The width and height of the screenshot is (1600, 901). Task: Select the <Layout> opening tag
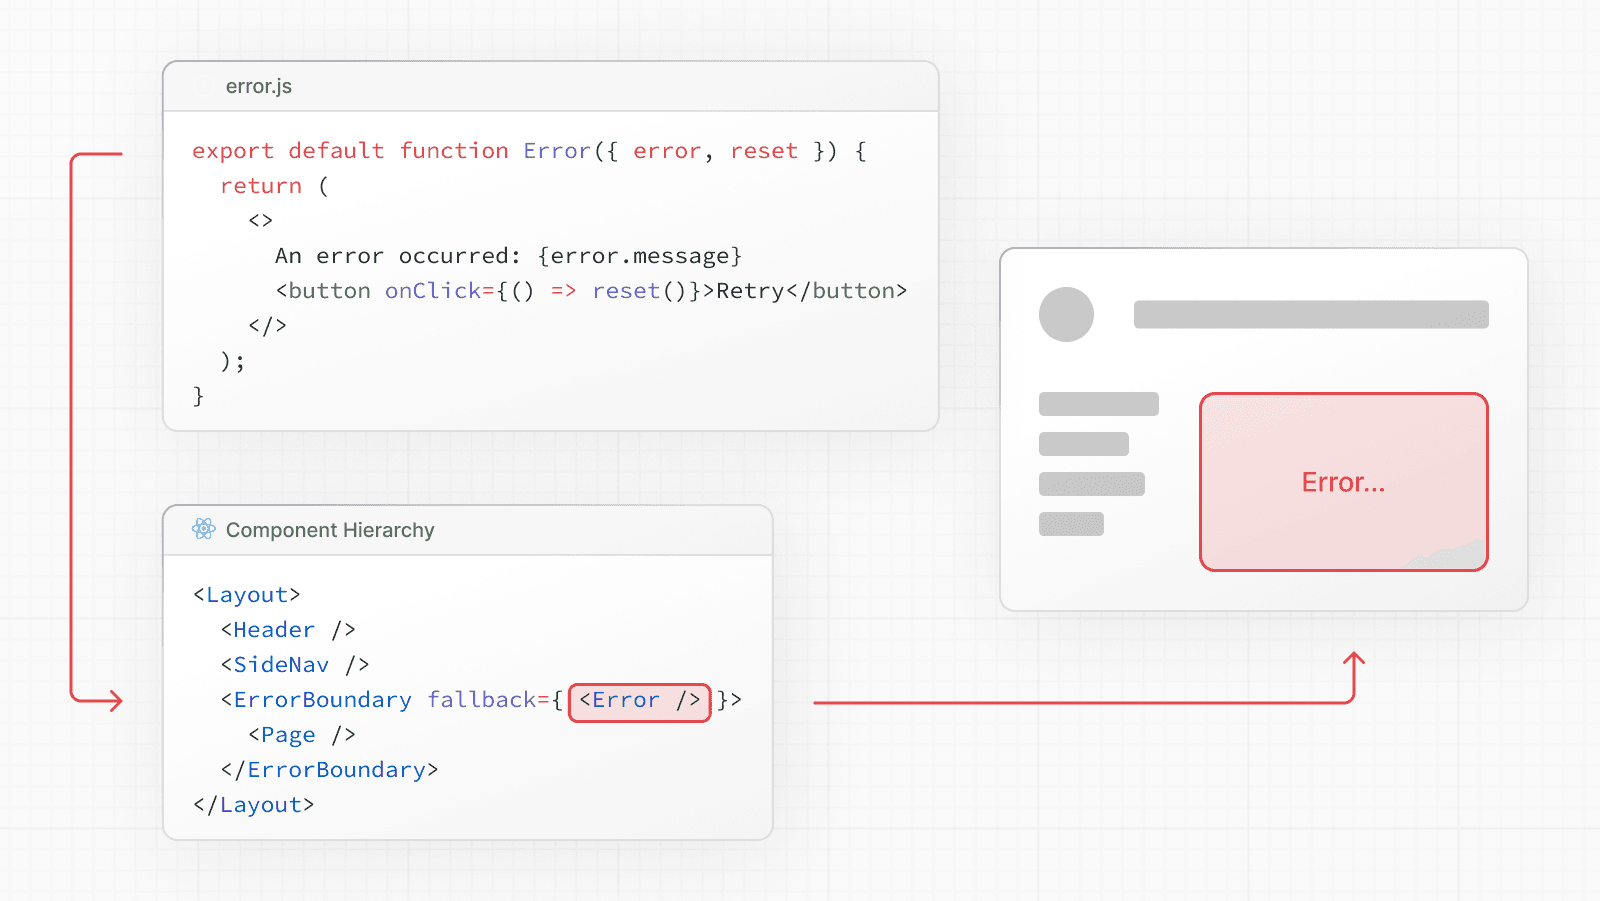click(x=246, y=594)
